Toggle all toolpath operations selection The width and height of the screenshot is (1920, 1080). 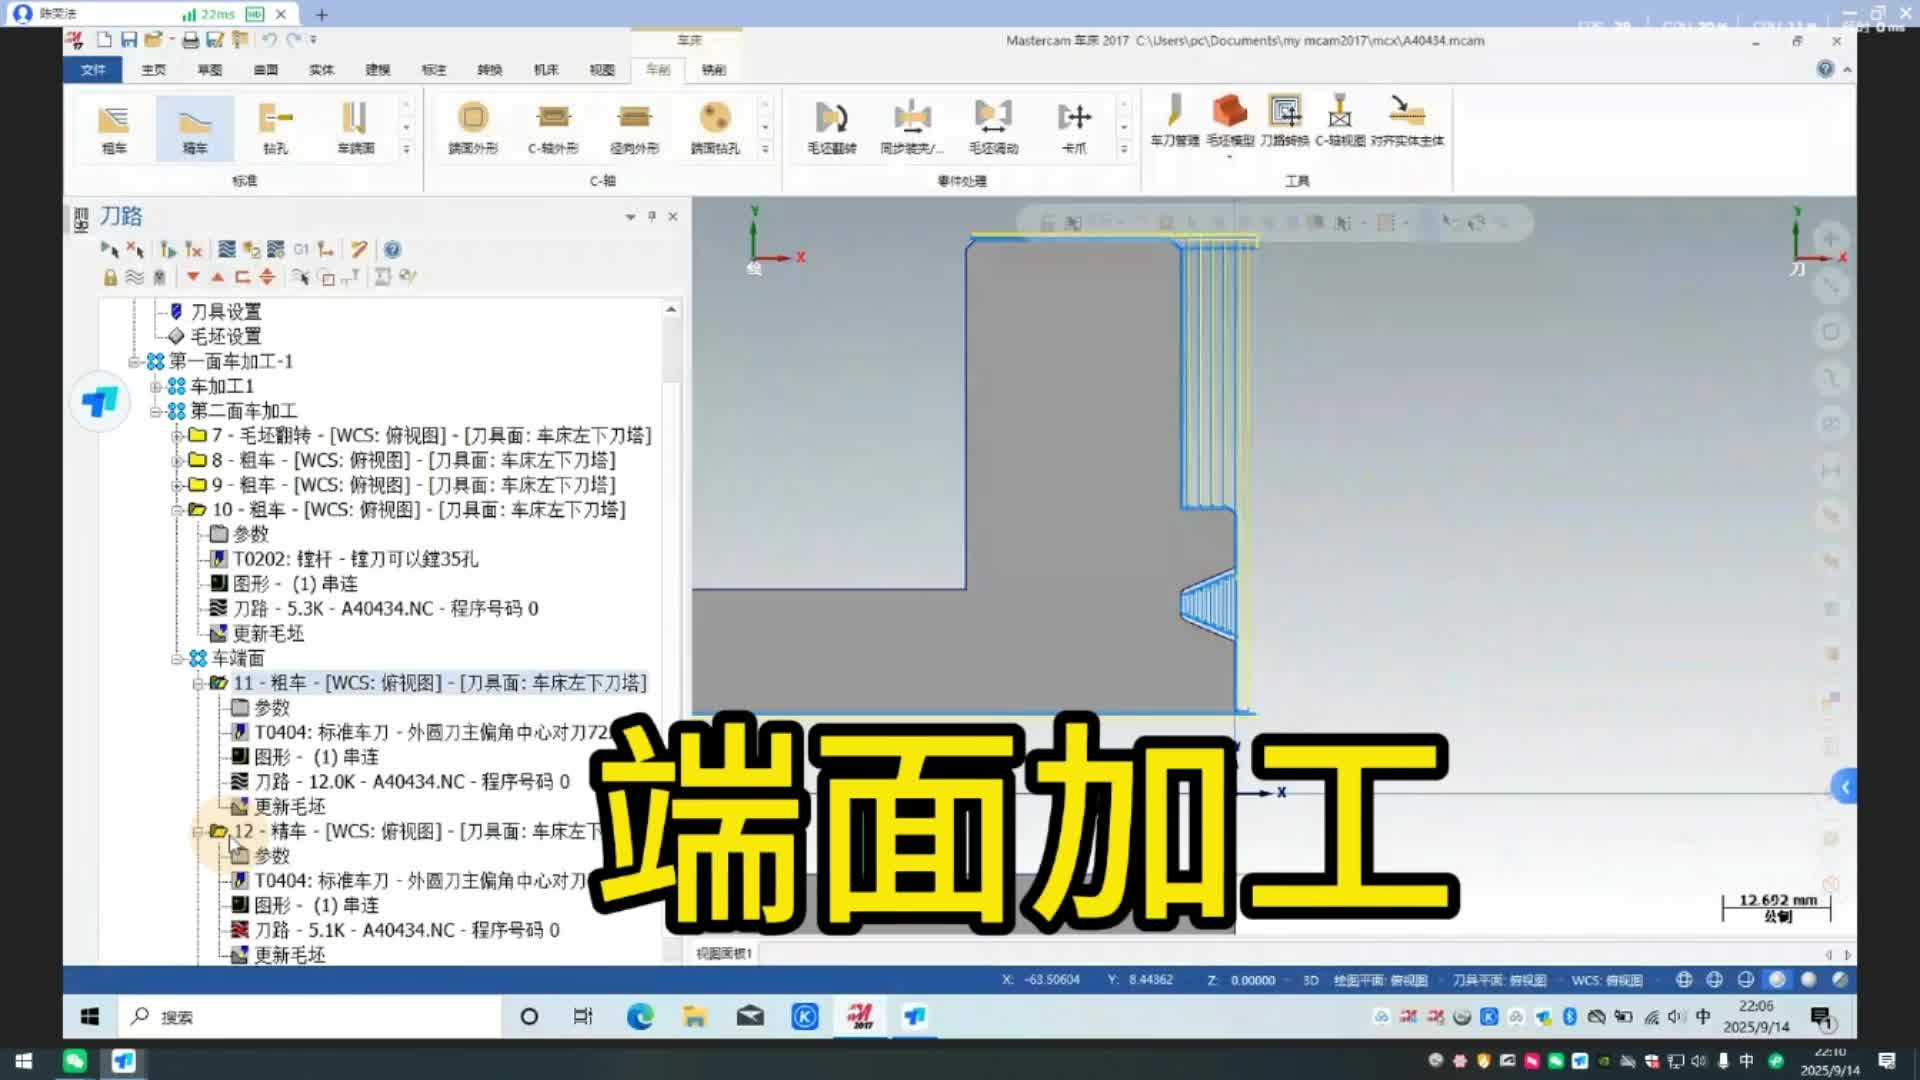(110, 250)
